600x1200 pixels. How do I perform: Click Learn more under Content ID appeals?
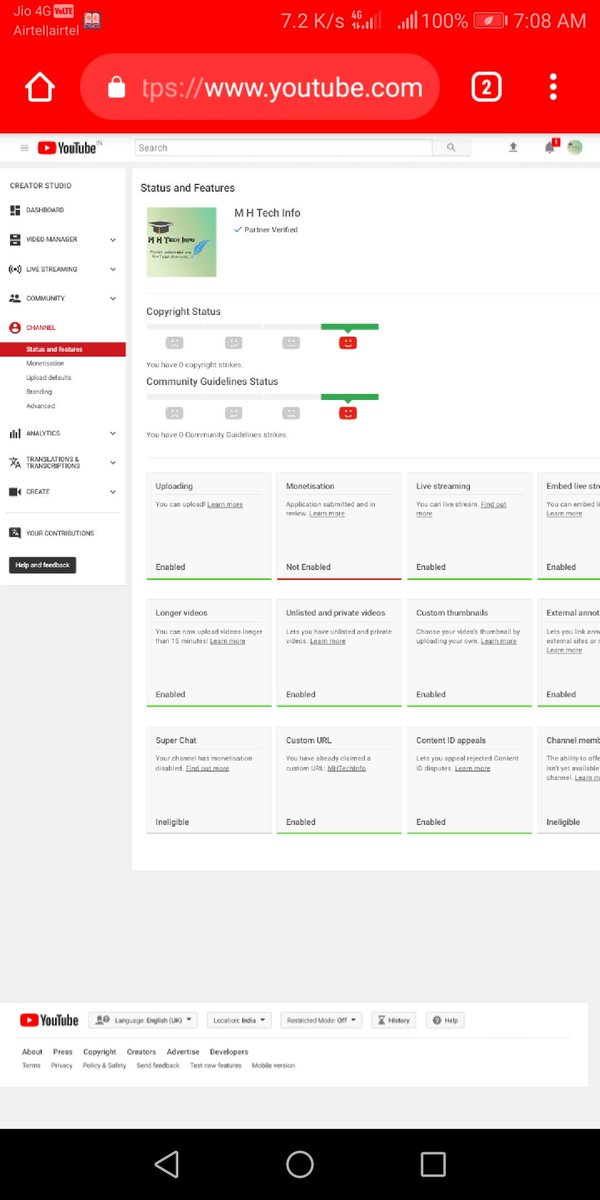coord(472,768)
